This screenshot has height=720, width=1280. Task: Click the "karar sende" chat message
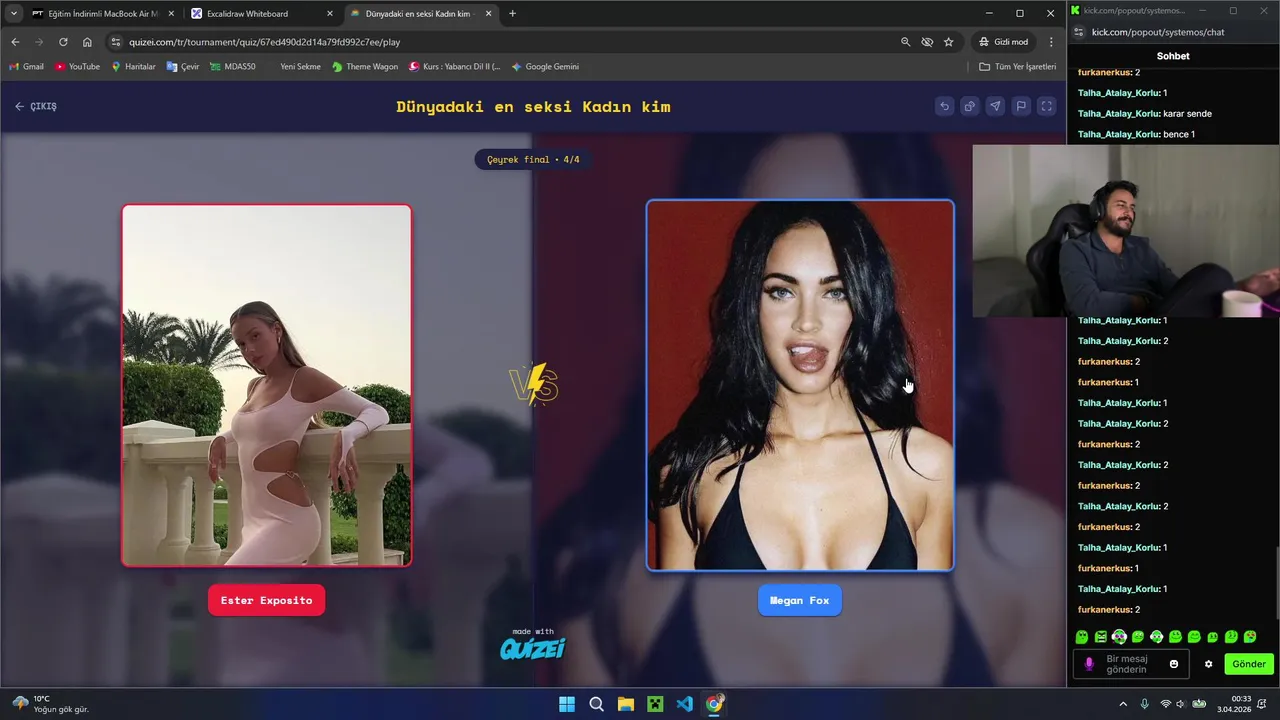1187,114
